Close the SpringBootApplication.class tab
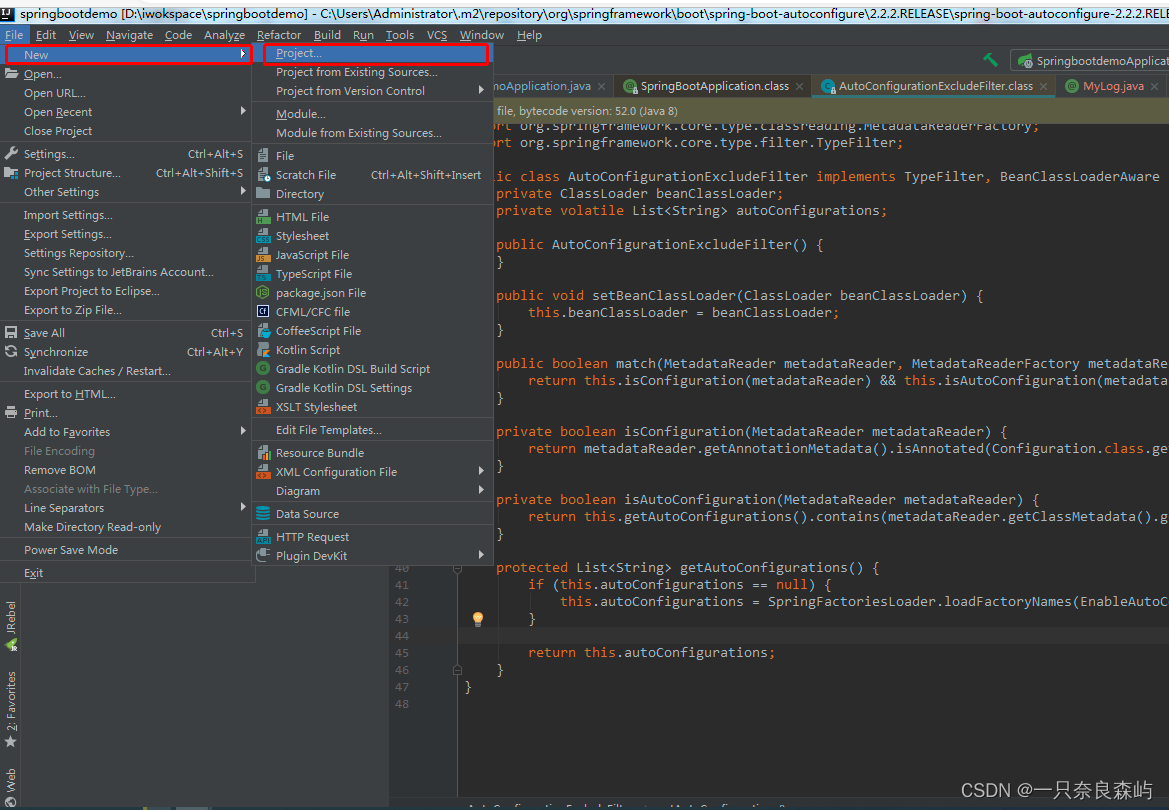 coord(800,87)
